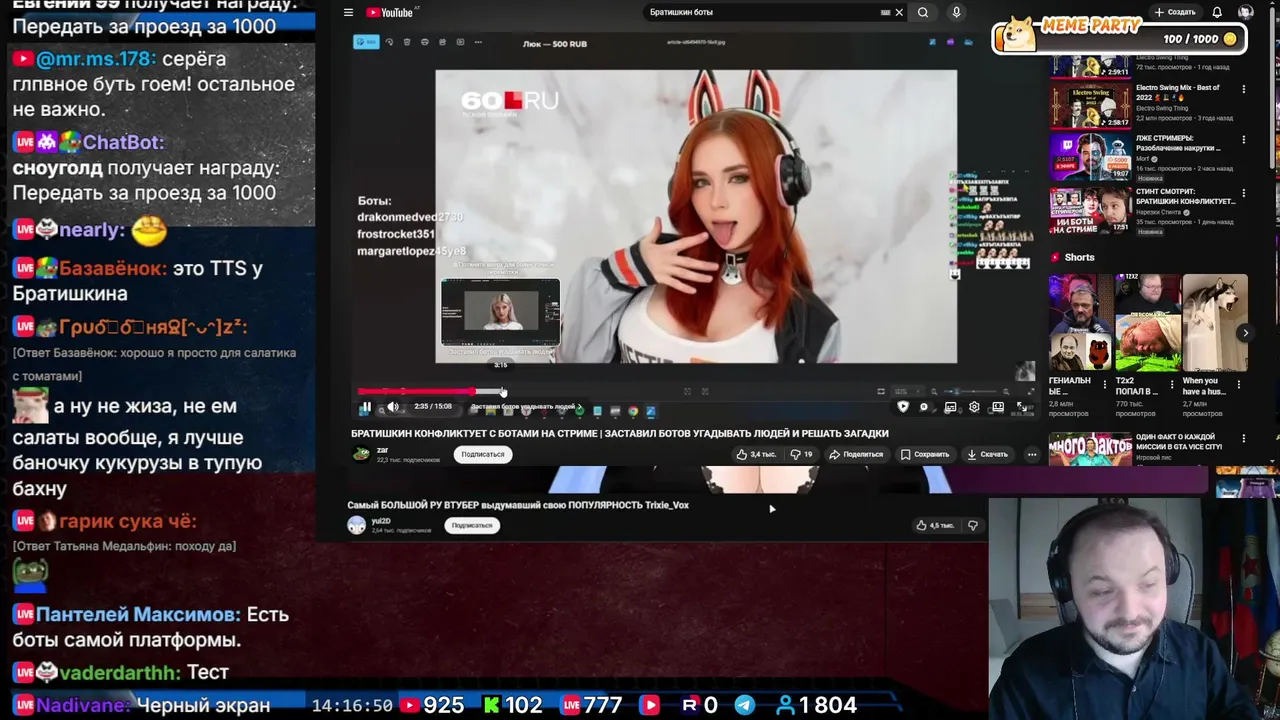The width and height of the screenshot is (1280, 720).
Task: Open YouTube notifications bell
Action: pyautogui.click(x=1217, y=12)
